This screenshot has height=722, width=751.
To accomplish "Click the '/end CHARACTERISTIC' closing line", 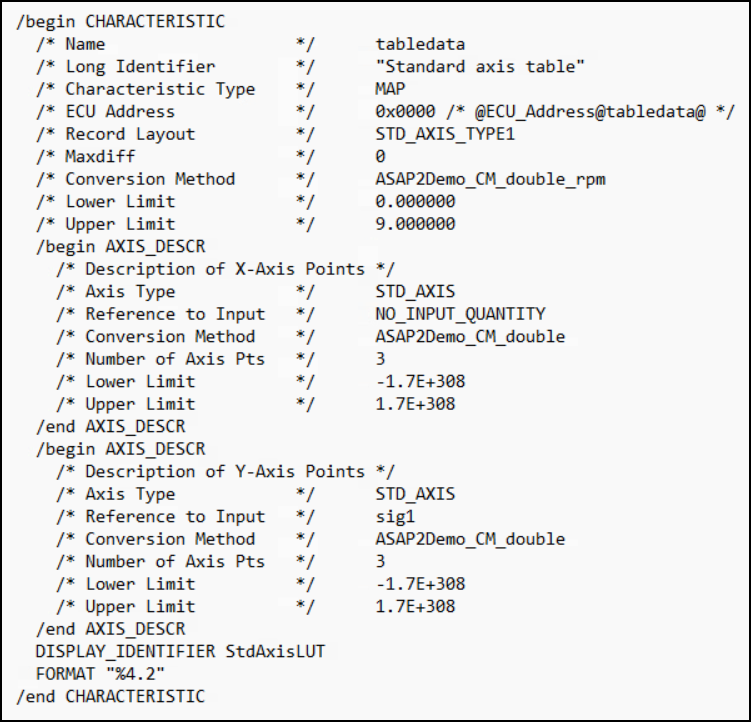I will 110,696.
